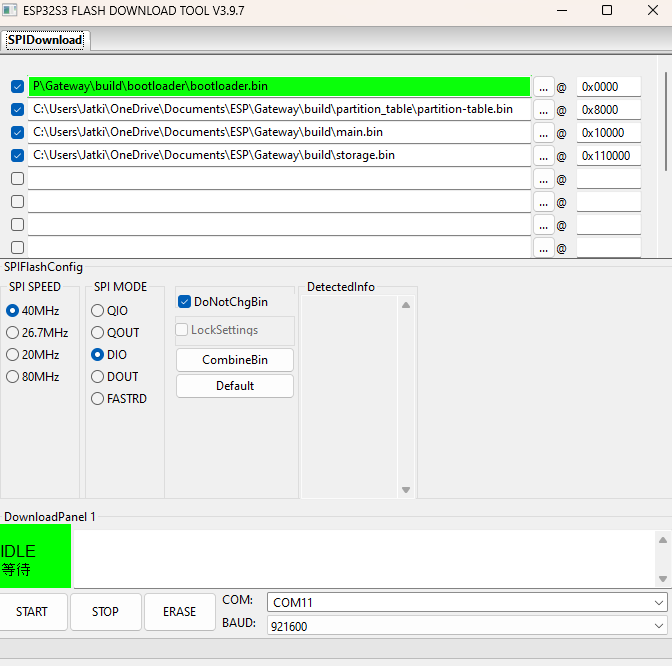The width and height of the screenshot is (672, 666).
Task: Open browse button on sixth empty row
Action: [x=543, y=202]
